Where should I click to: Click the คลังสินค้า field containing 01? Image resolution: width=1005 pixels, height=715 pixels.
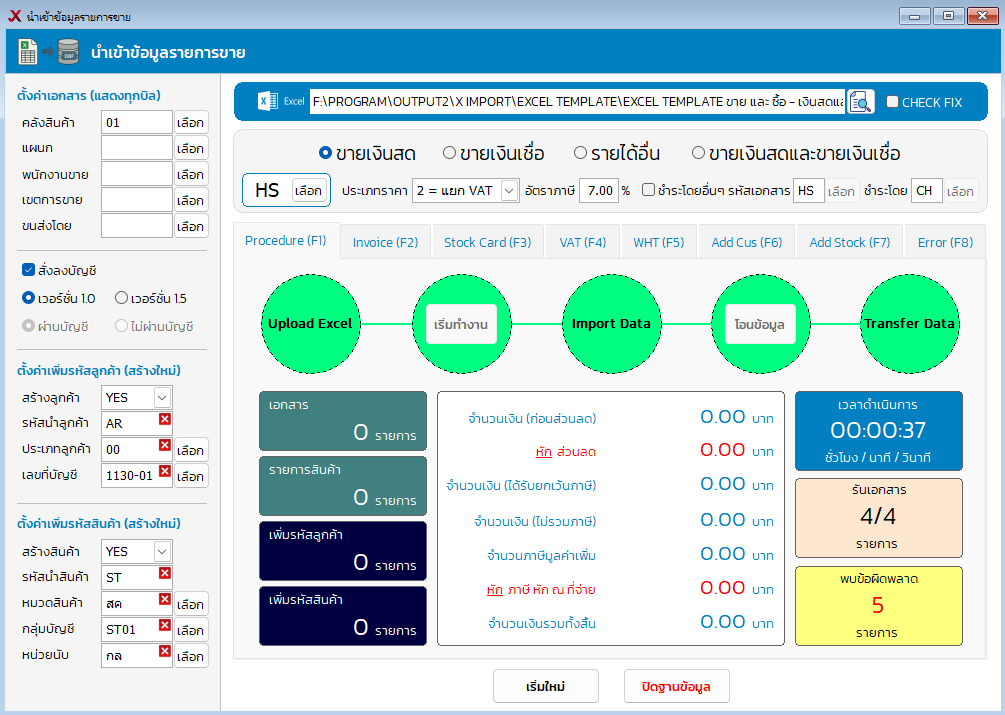point(137,122)
